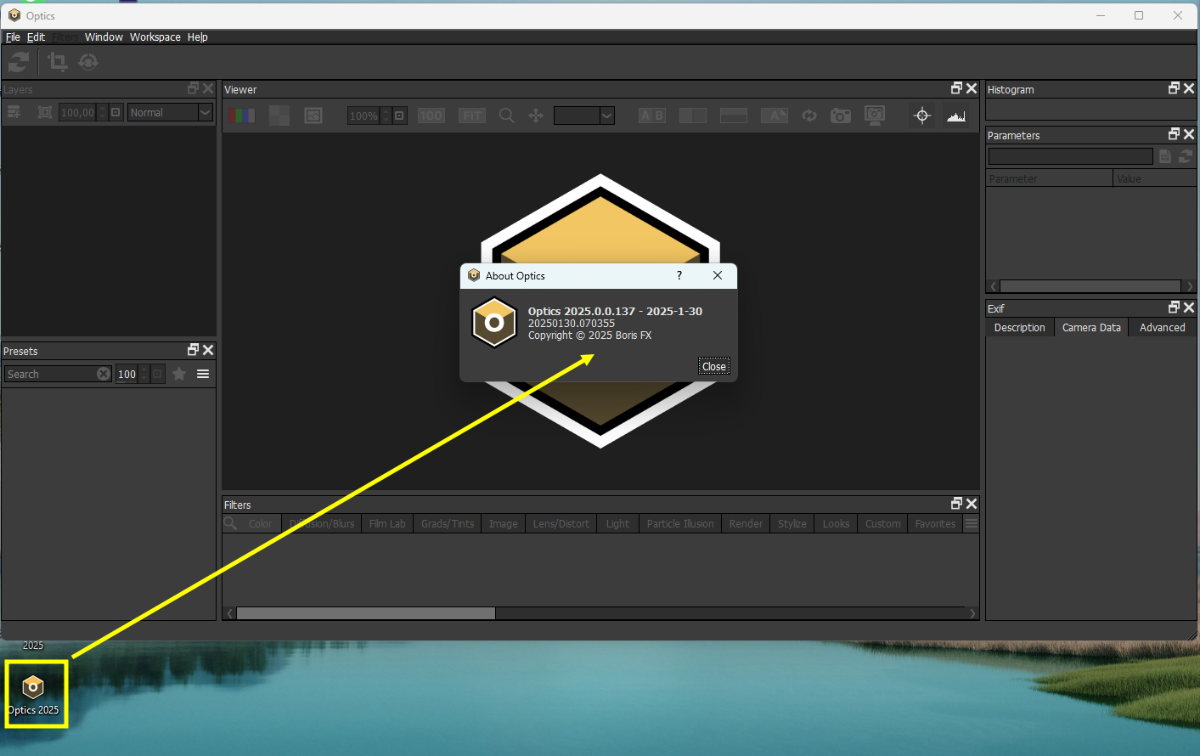The width and height of the screenshot is (1200, 756).
Task: Select the Pan move tool in Viewer
Action: (x=535, y=116)
